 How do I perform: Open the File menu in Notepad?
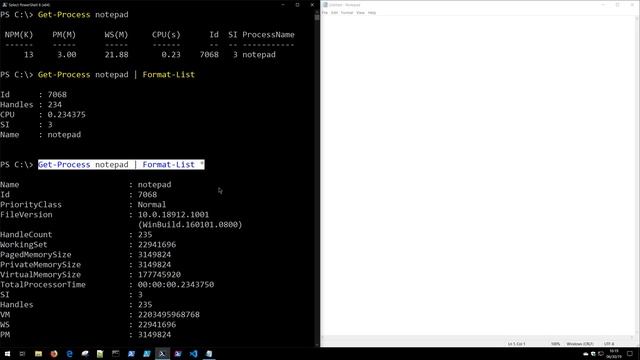tap(325, 13)
